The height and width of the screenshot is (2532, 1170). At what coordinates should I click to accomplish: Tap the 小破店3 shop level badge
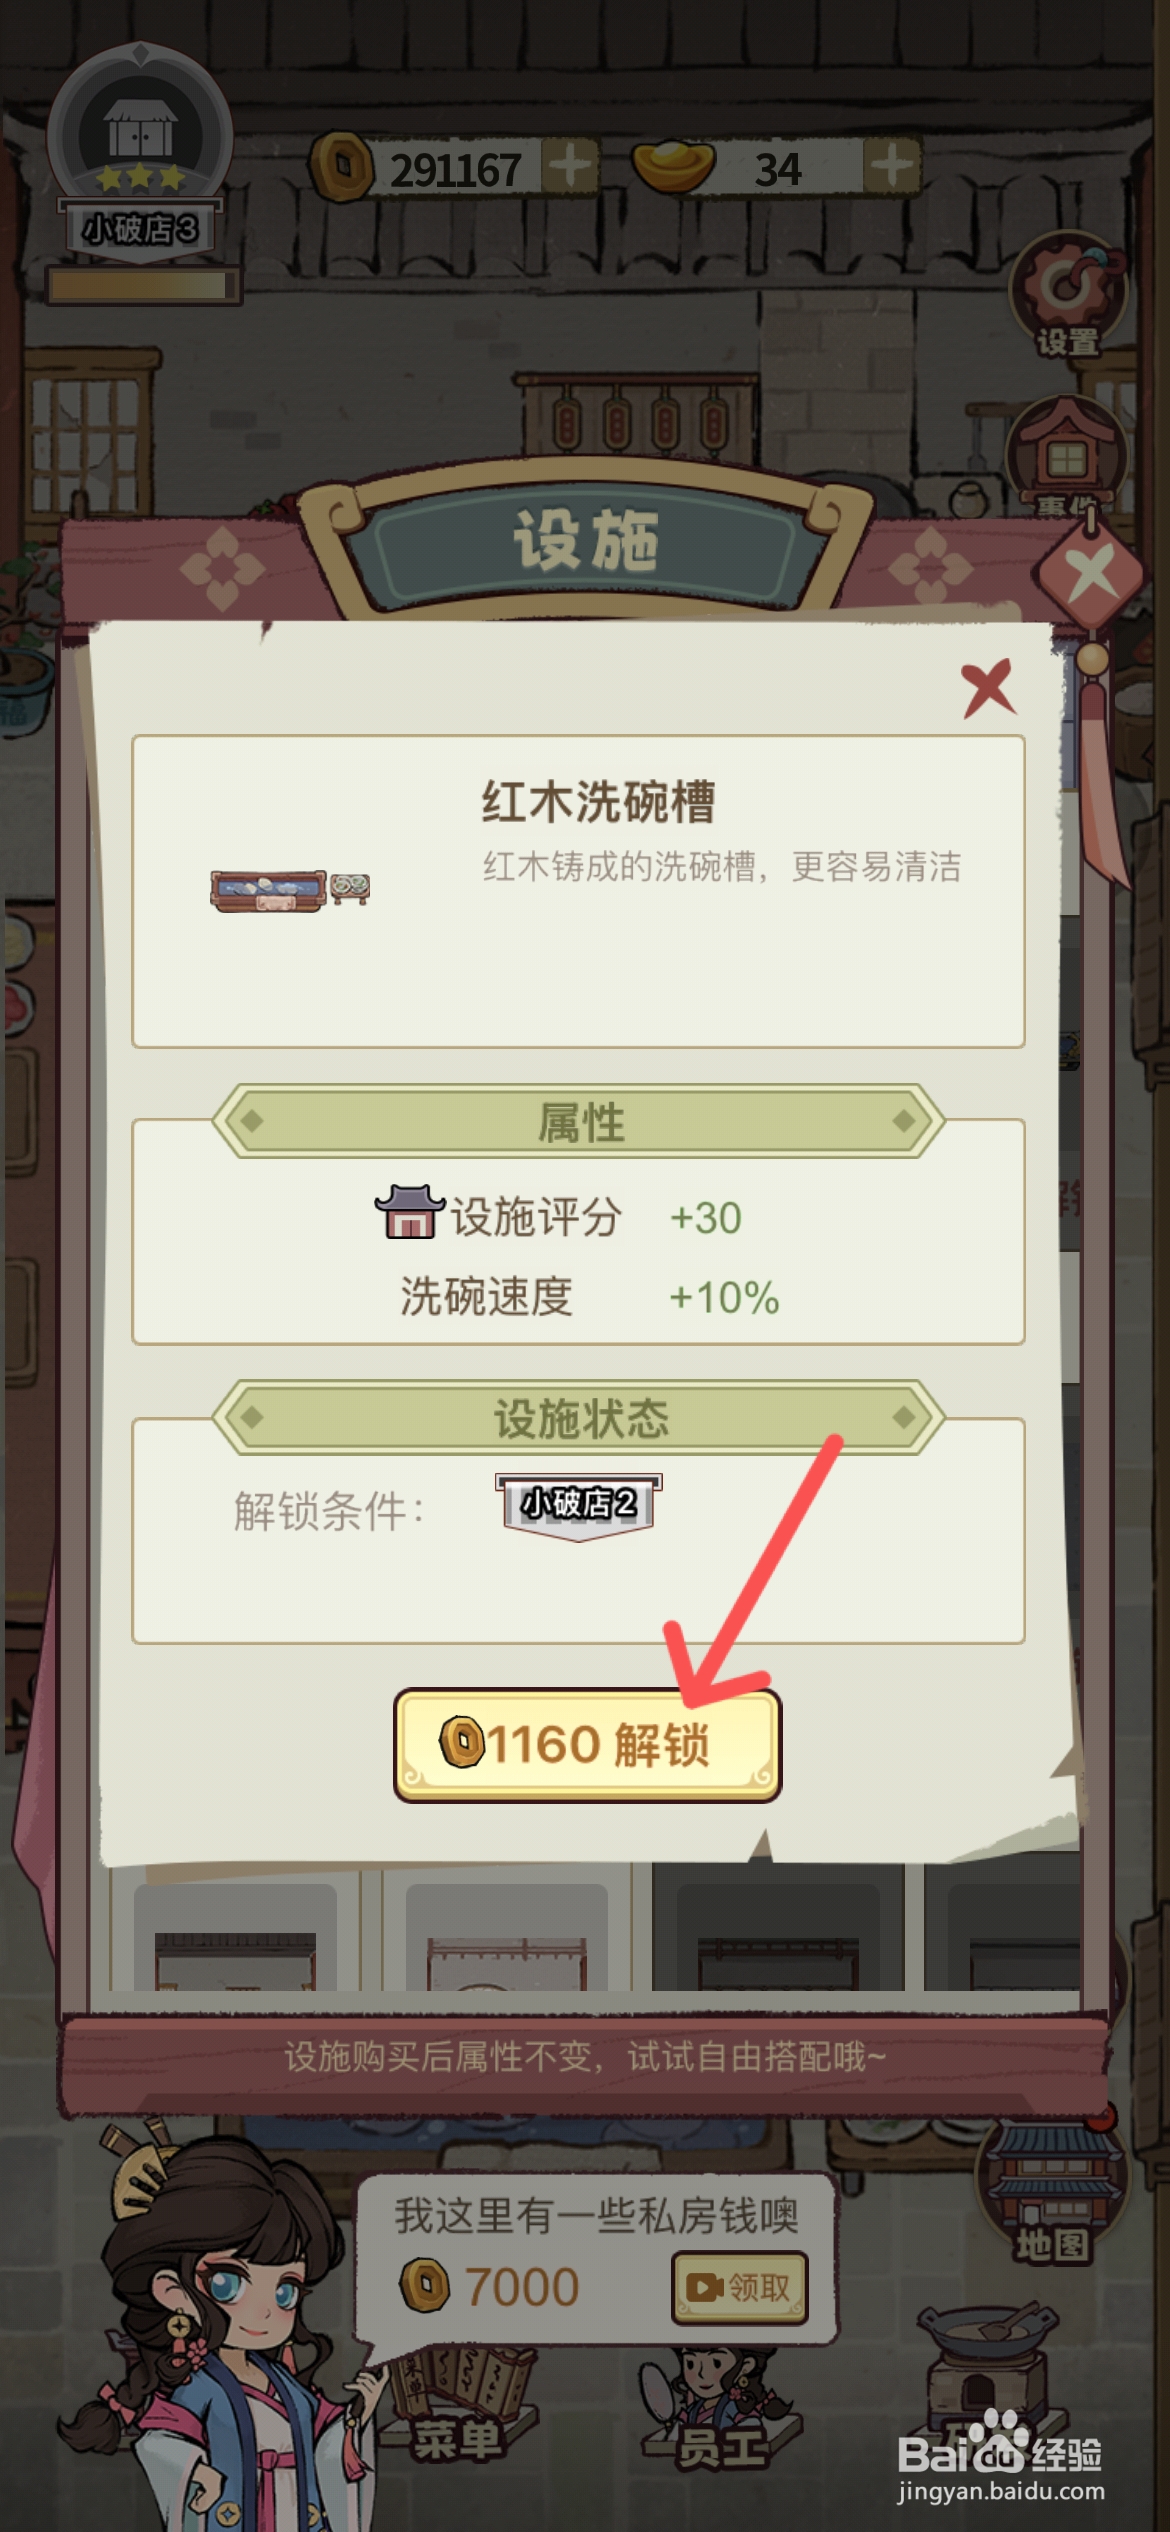[x=140, y=228]
